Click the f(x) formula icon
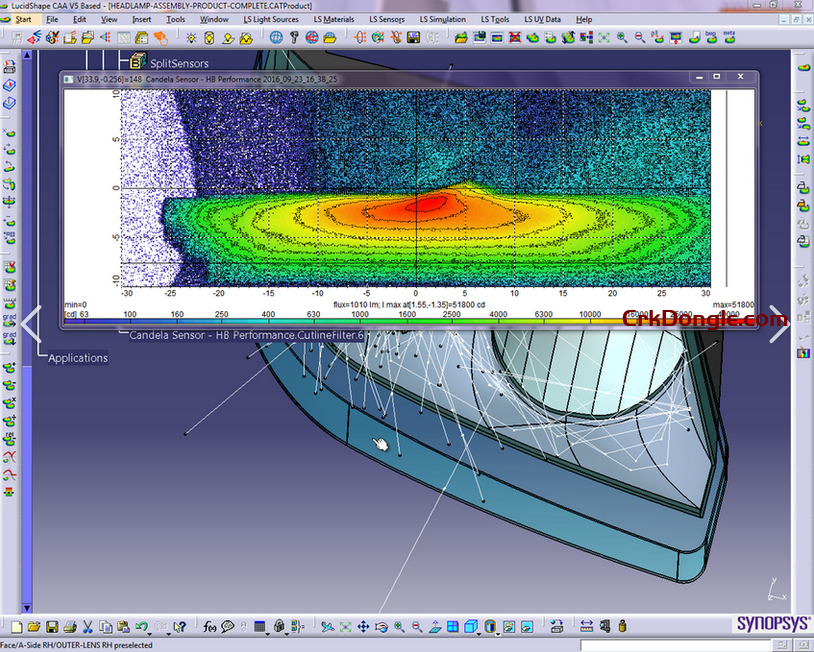814x652 pixels. [208, 627]
